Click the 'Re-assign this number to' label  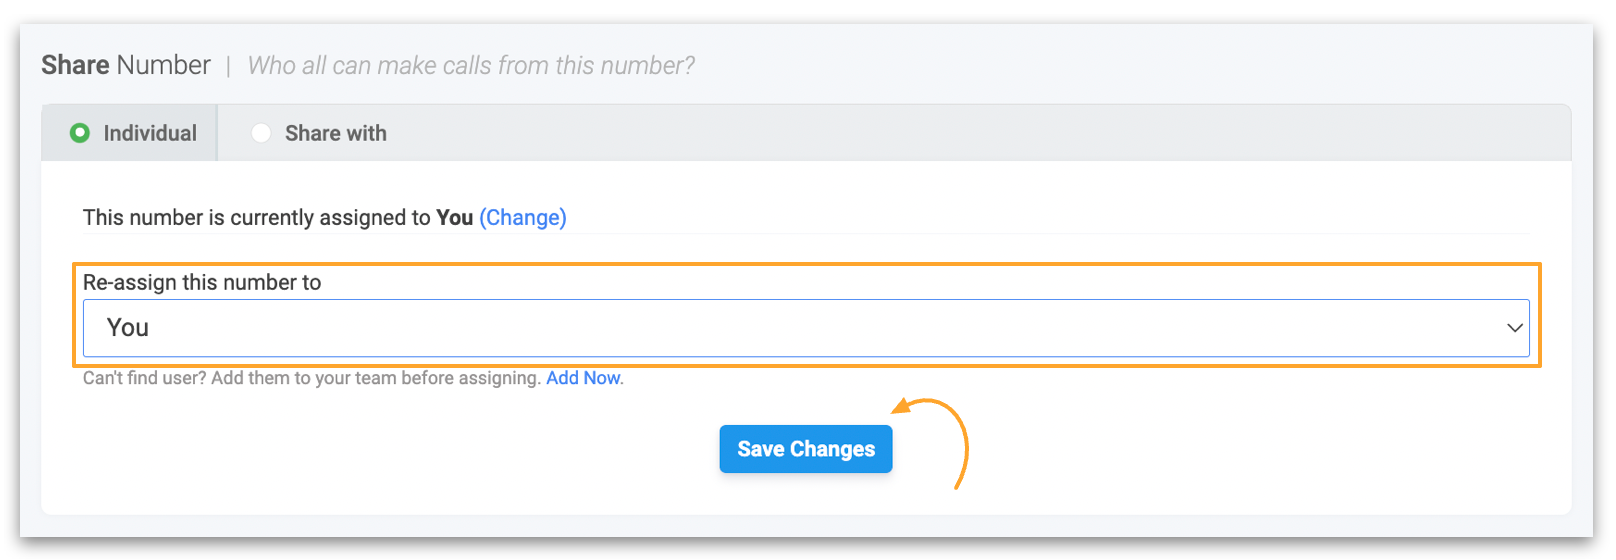tap(202, 282)
